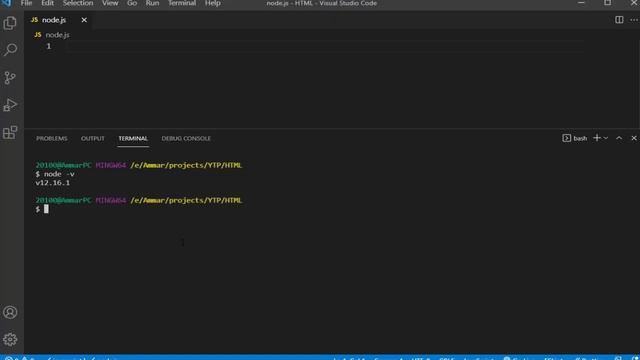Click the split editor right icon

(x=619, y=20)
